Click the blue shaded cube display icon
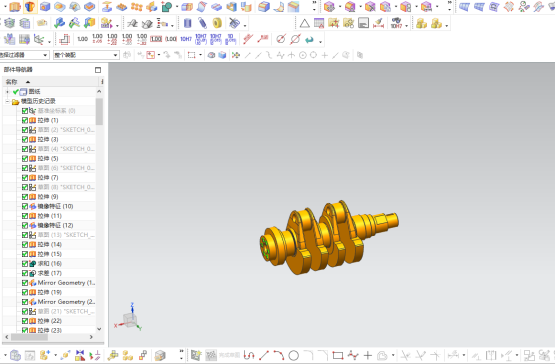555x364 pixels. click(x=222, y=55)
